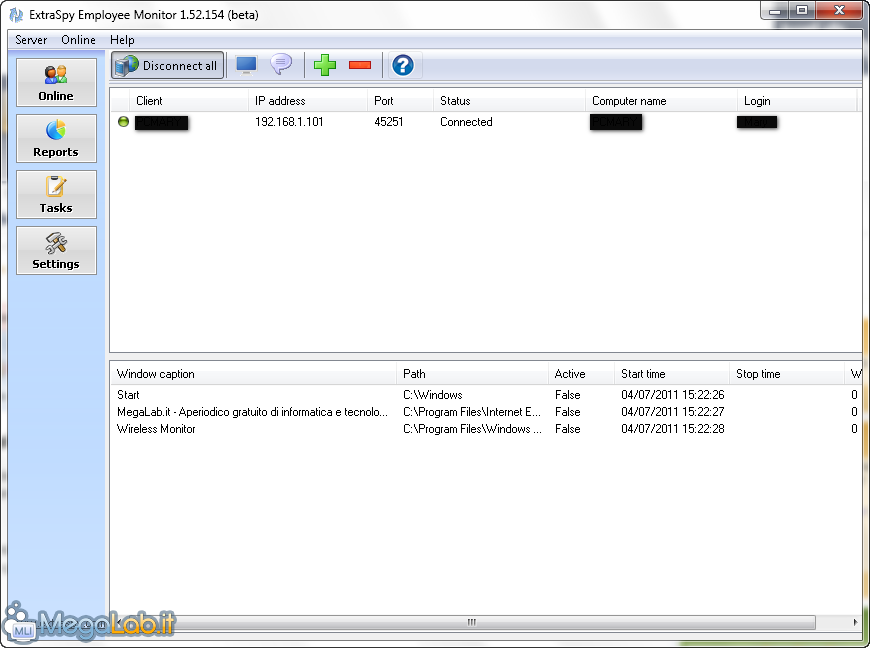Open the chat message bubble icon

click(x=281, y=64)
